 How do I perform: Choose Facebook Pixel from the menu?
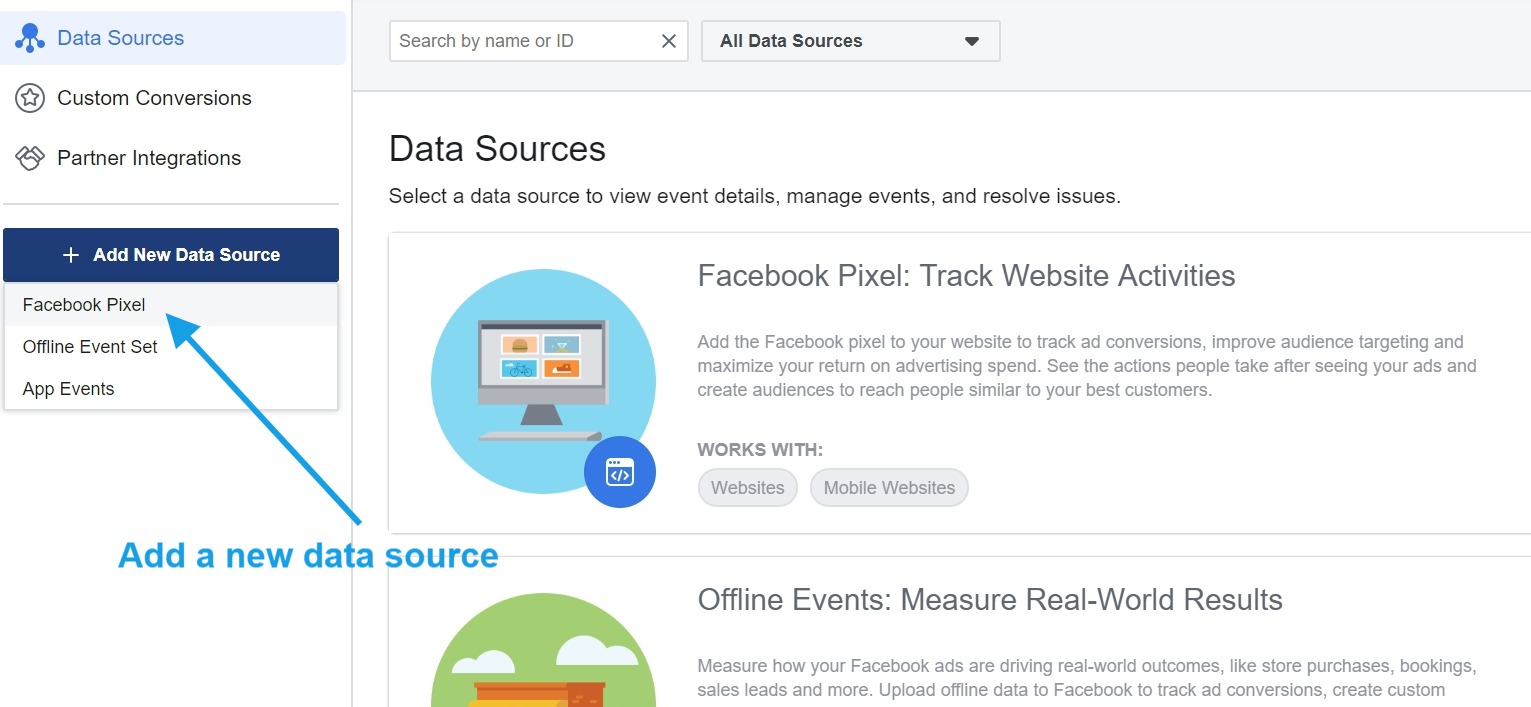[x=83, y=305]
